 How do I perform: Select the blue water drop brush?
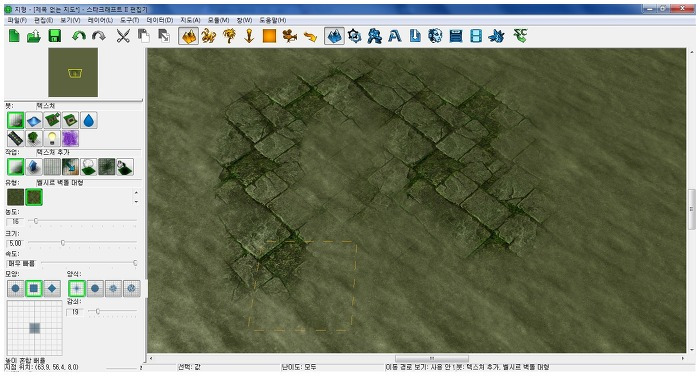tap(89, 121)
